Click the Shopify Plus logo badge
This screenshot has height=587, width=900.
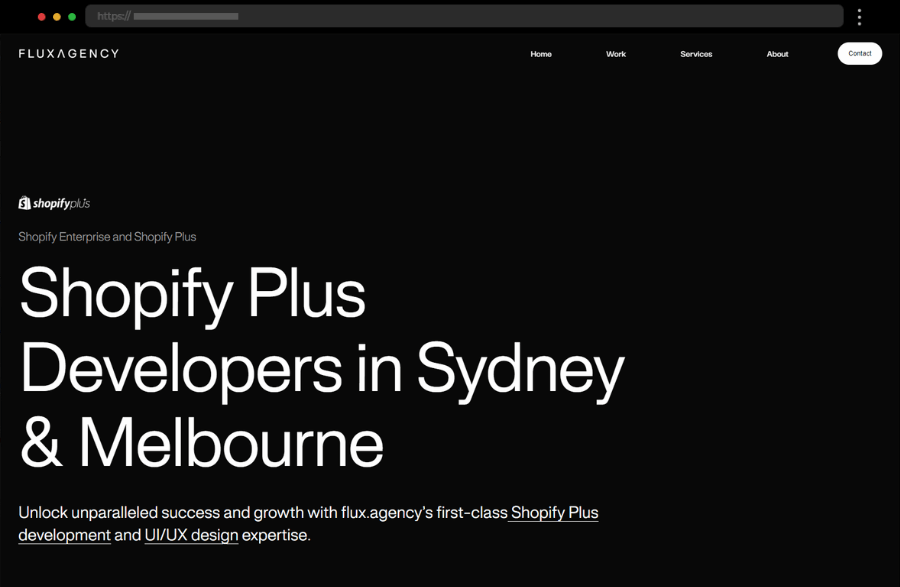54,203
